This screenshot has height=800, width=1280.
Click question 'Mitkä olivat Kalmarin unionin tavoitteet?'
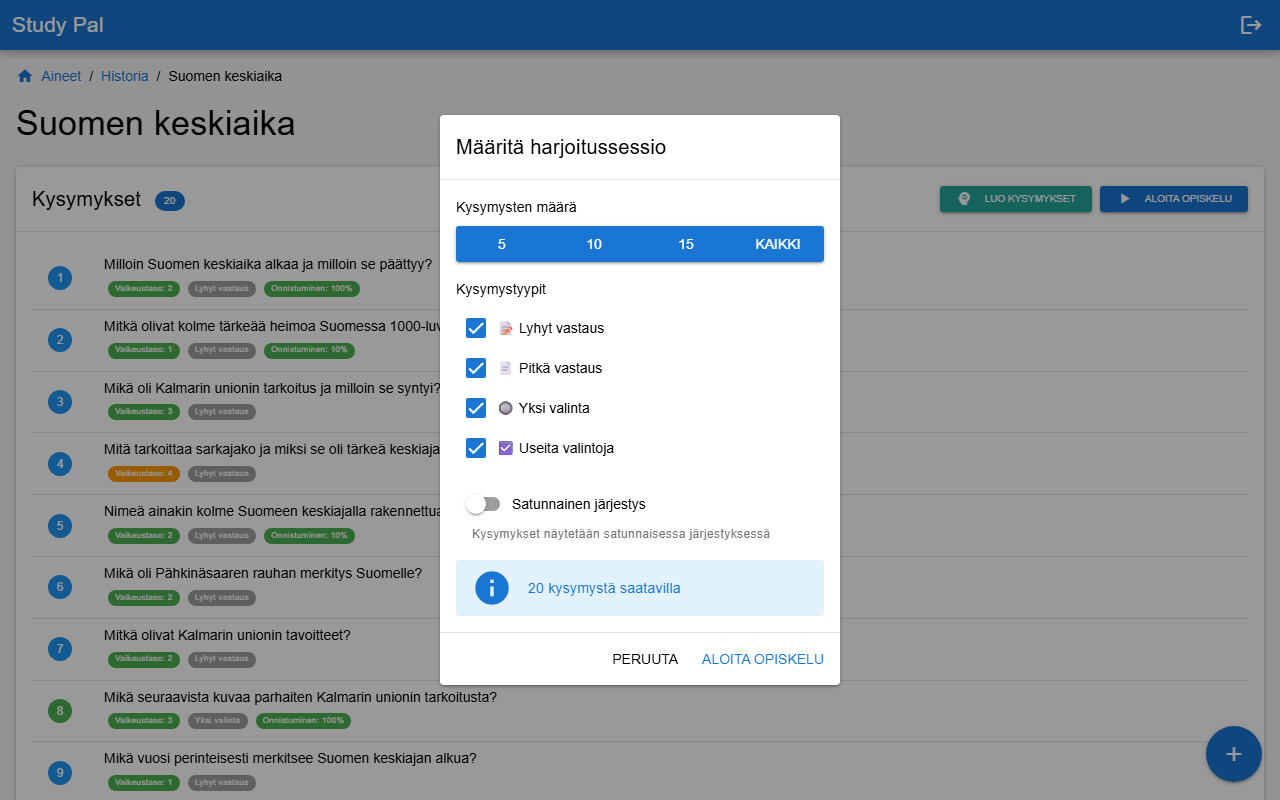(x=227, y=635)
